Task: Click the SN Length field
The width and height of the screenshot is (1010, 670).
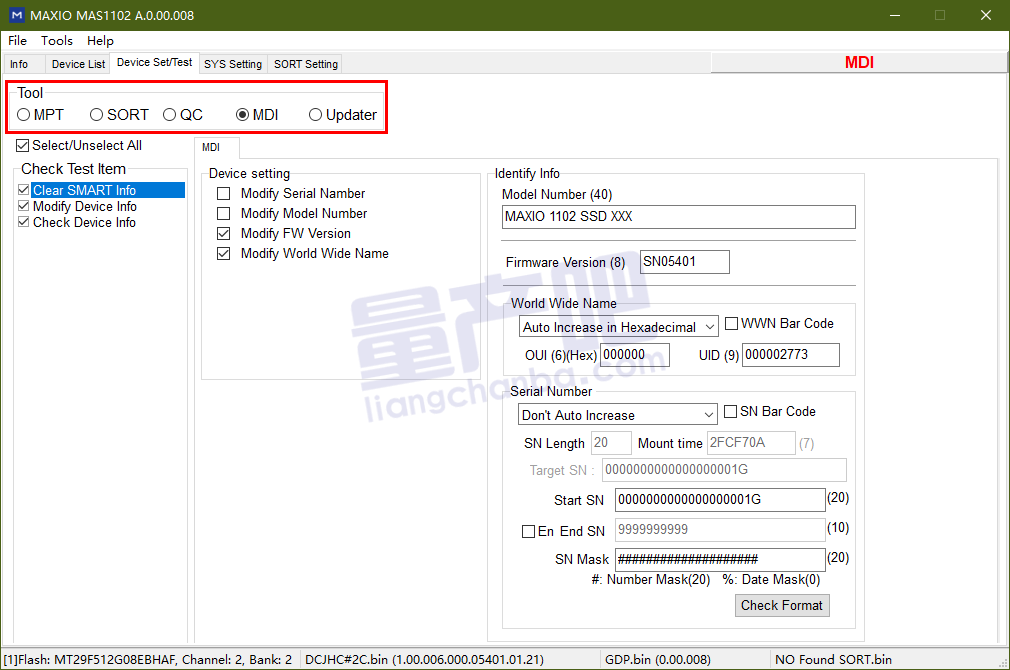Action: (x=611, y=443)
